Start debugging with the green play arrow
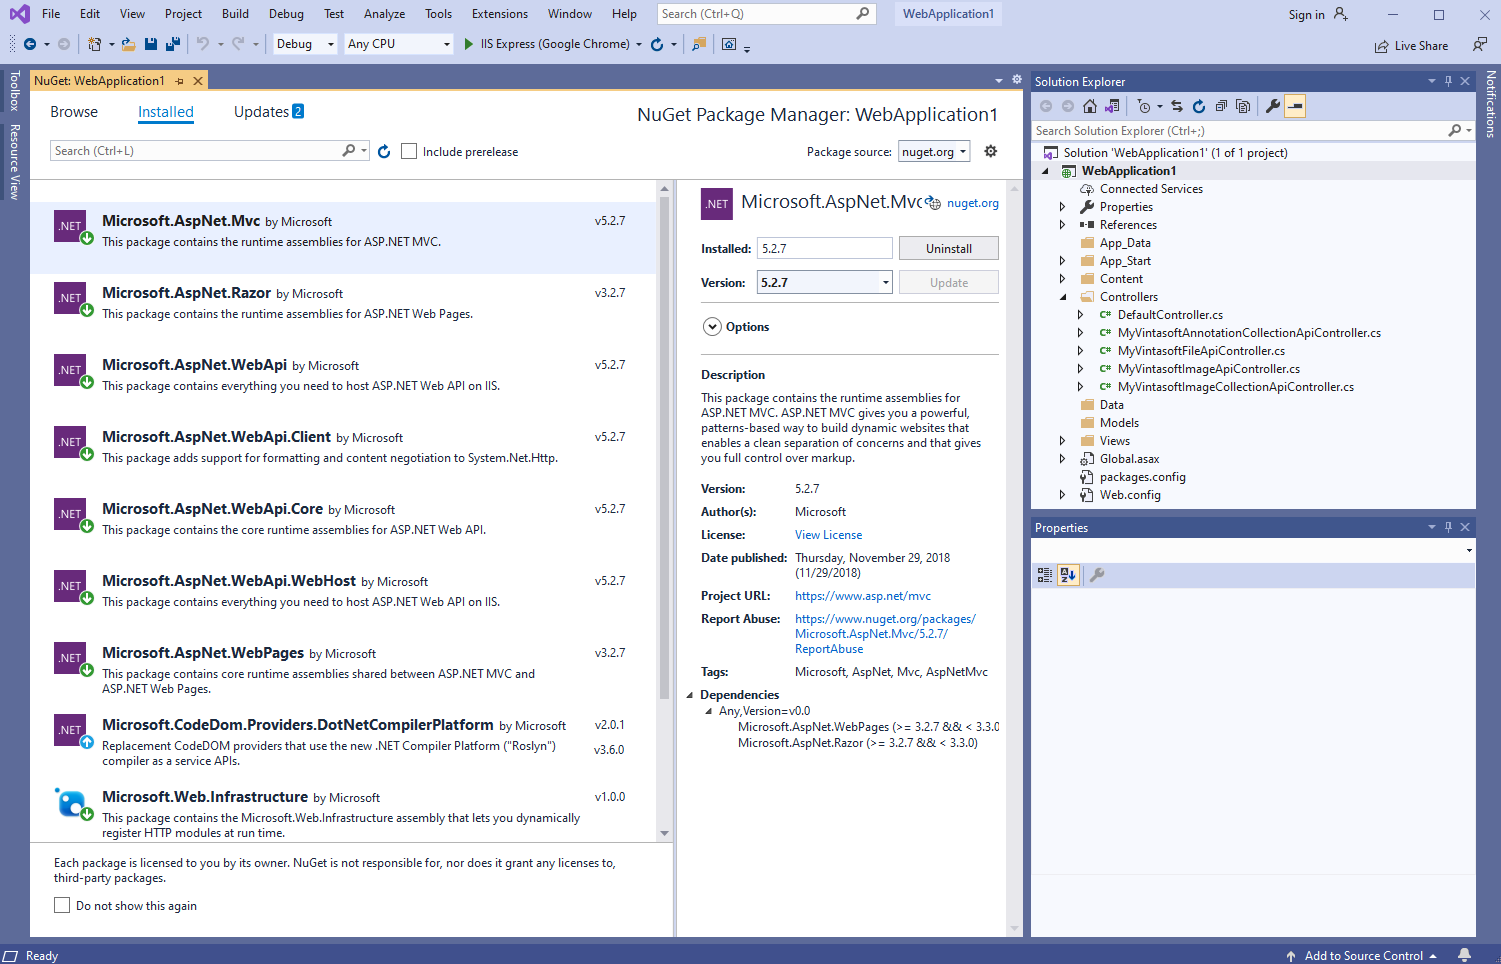Image resolution: width=1501 pixels, height=964 pixels. [x=468, y=44]
